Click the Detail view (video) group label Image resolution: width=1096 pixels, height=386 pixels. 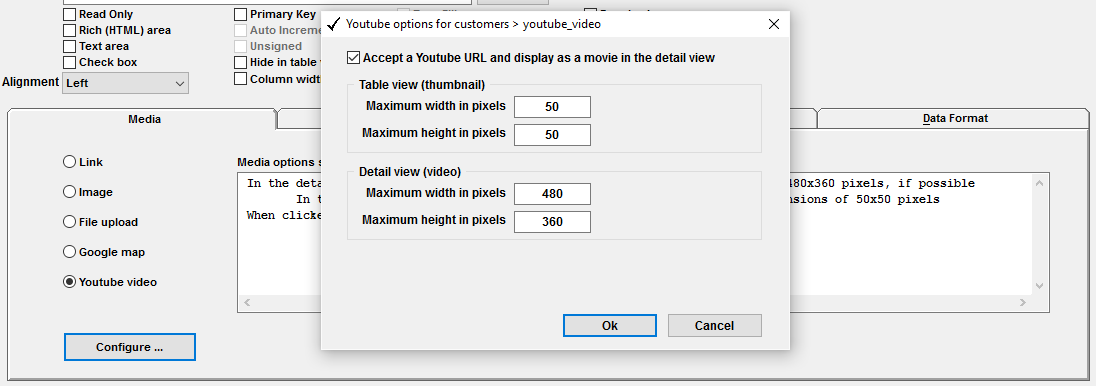click(410, 172)
